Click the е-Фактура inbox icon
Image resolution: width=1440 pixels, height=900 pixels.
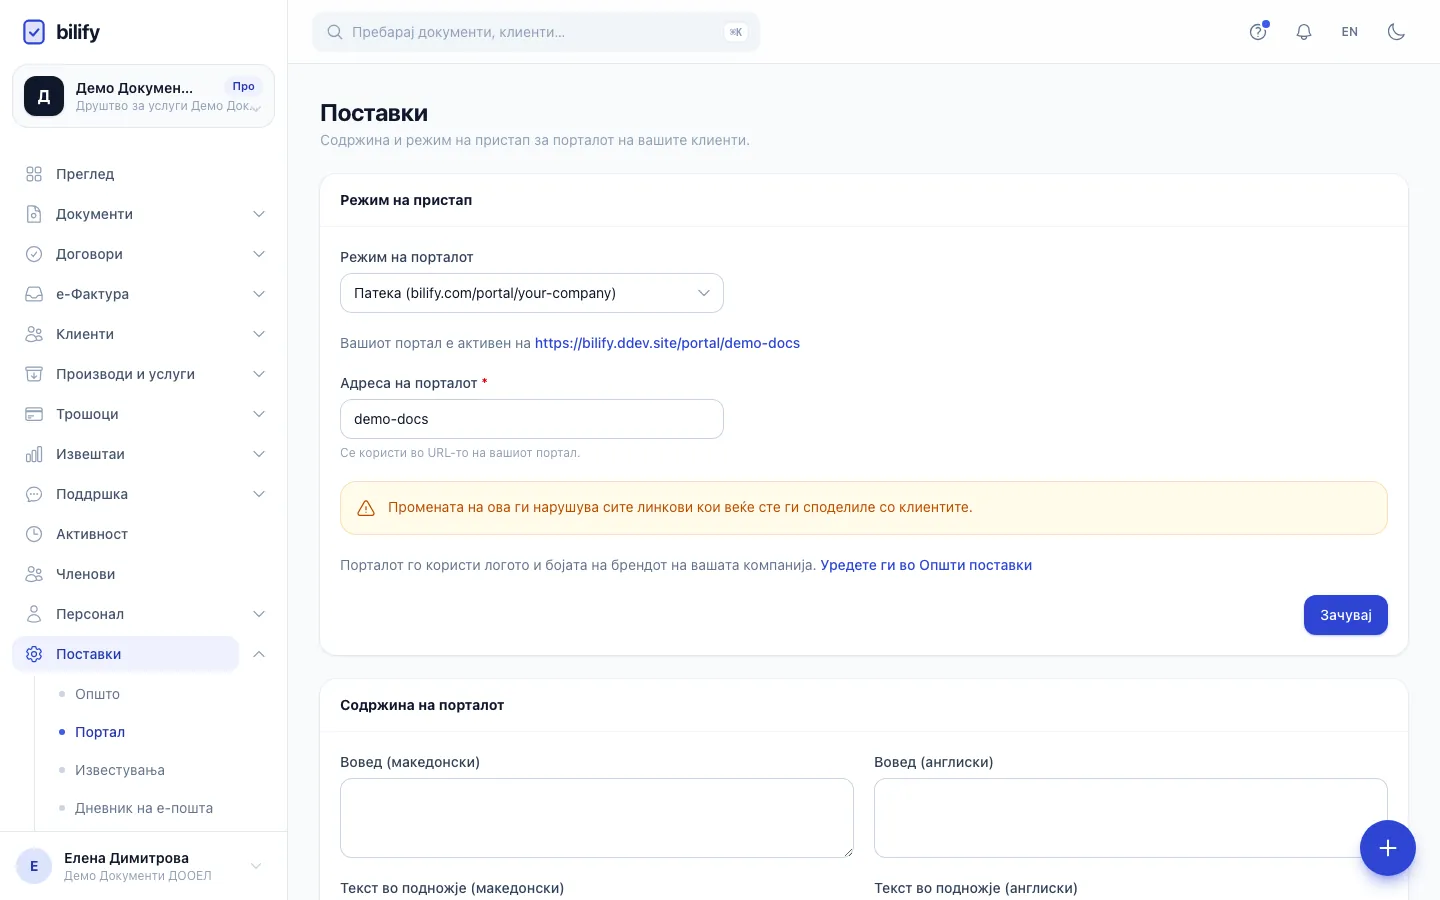tap(34, 294)
